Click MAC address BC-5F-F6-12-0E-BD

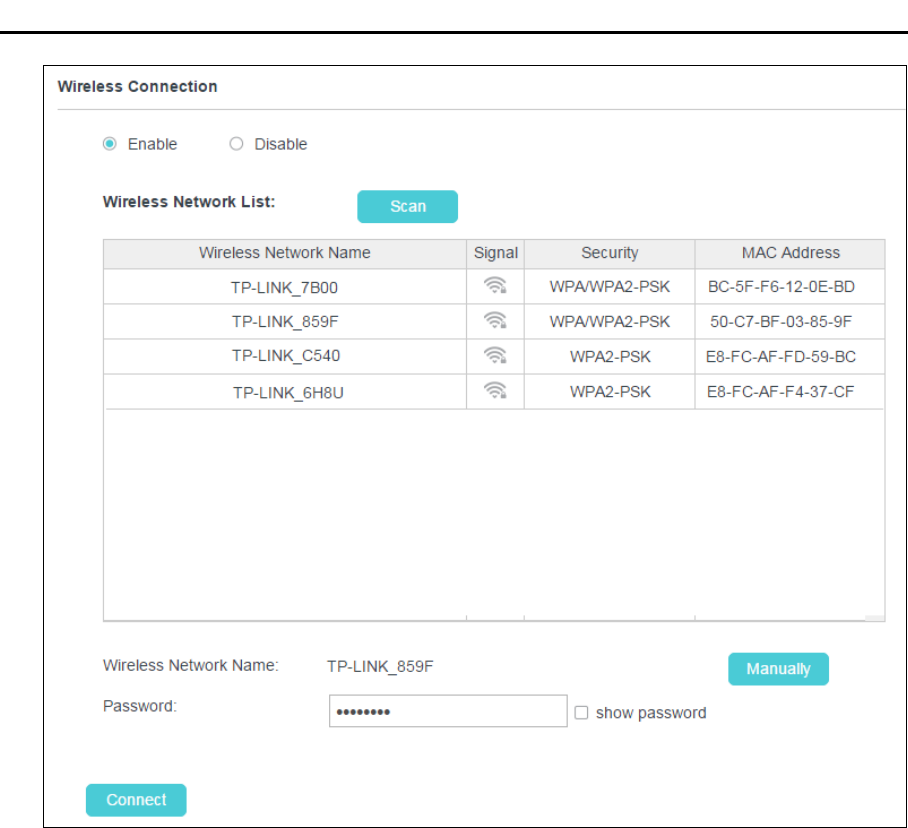781,287
